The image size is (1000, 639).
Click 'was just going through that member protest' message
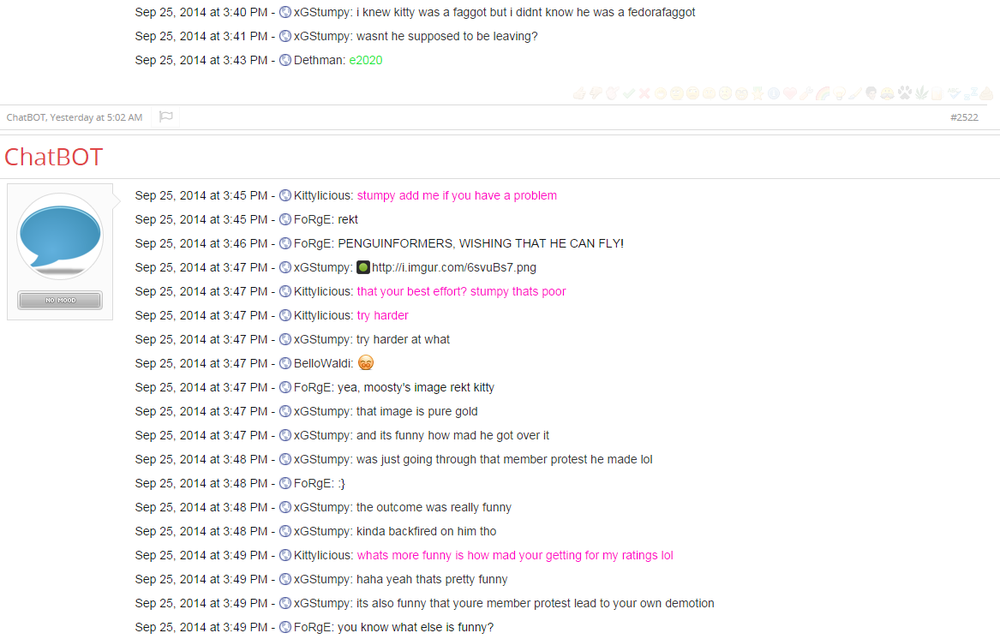[504, 460]
